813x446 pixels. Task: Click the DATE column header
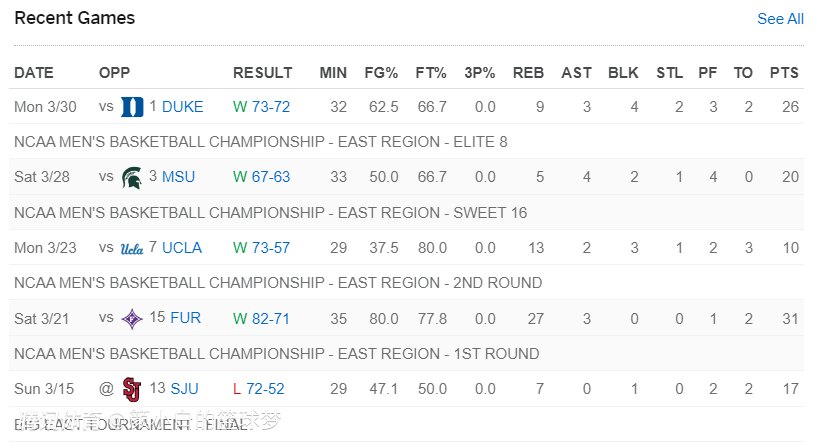coord(34,73)
